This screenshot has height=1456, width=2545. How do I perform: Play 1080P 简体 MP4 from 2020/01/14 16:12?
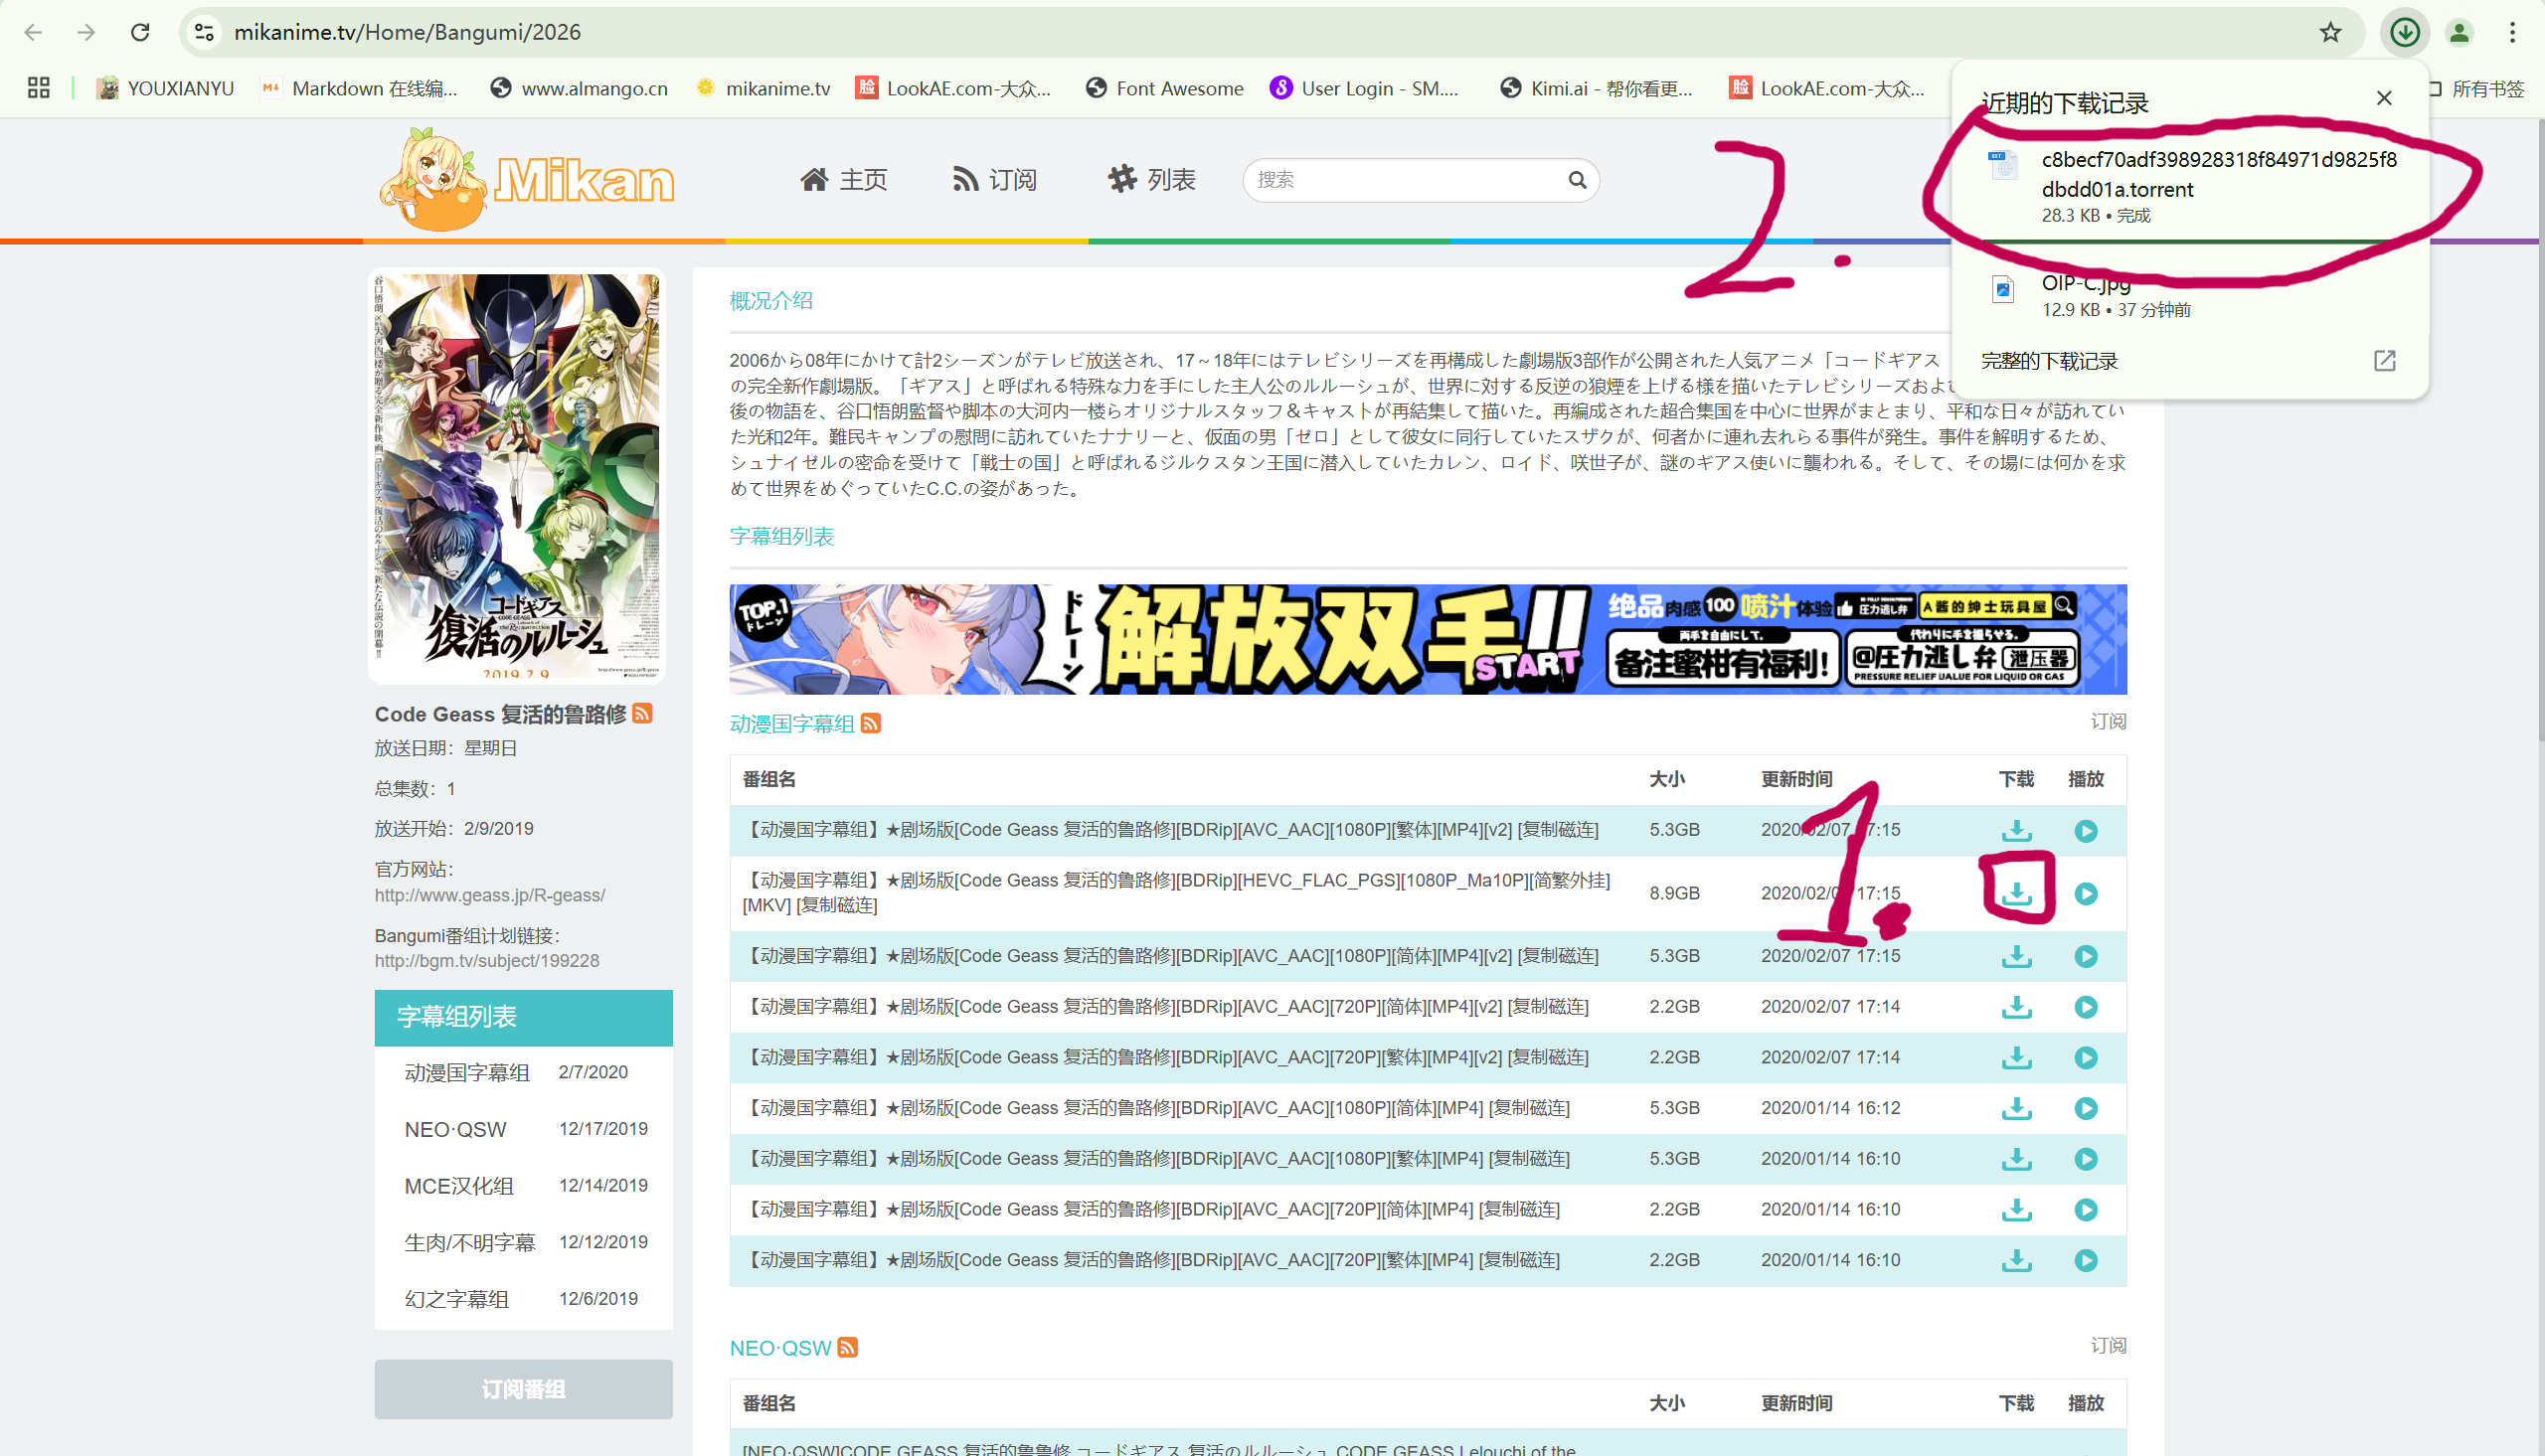pyautogui.click(x=2085, y=1108)
